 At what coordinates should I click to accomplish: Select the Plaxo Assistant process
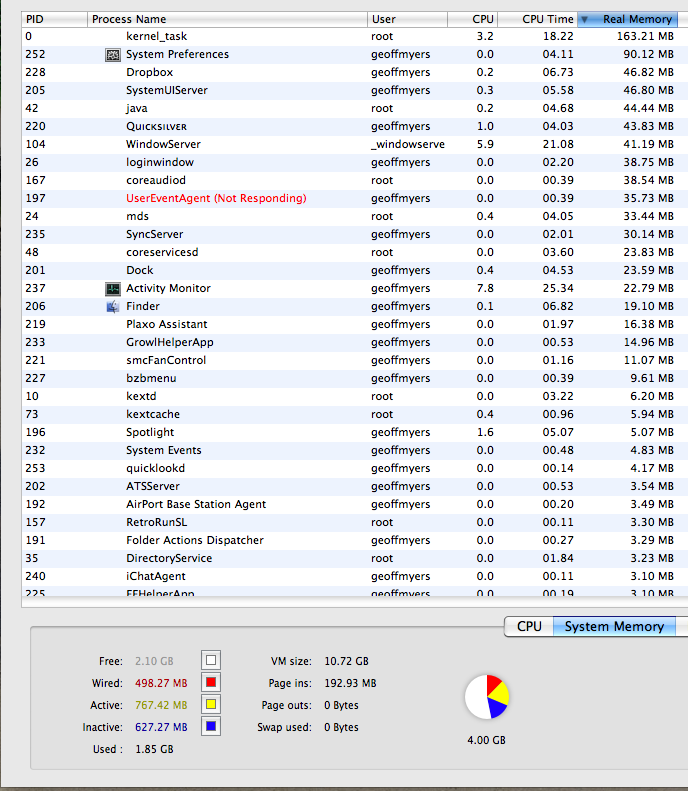tap(166, 324)
